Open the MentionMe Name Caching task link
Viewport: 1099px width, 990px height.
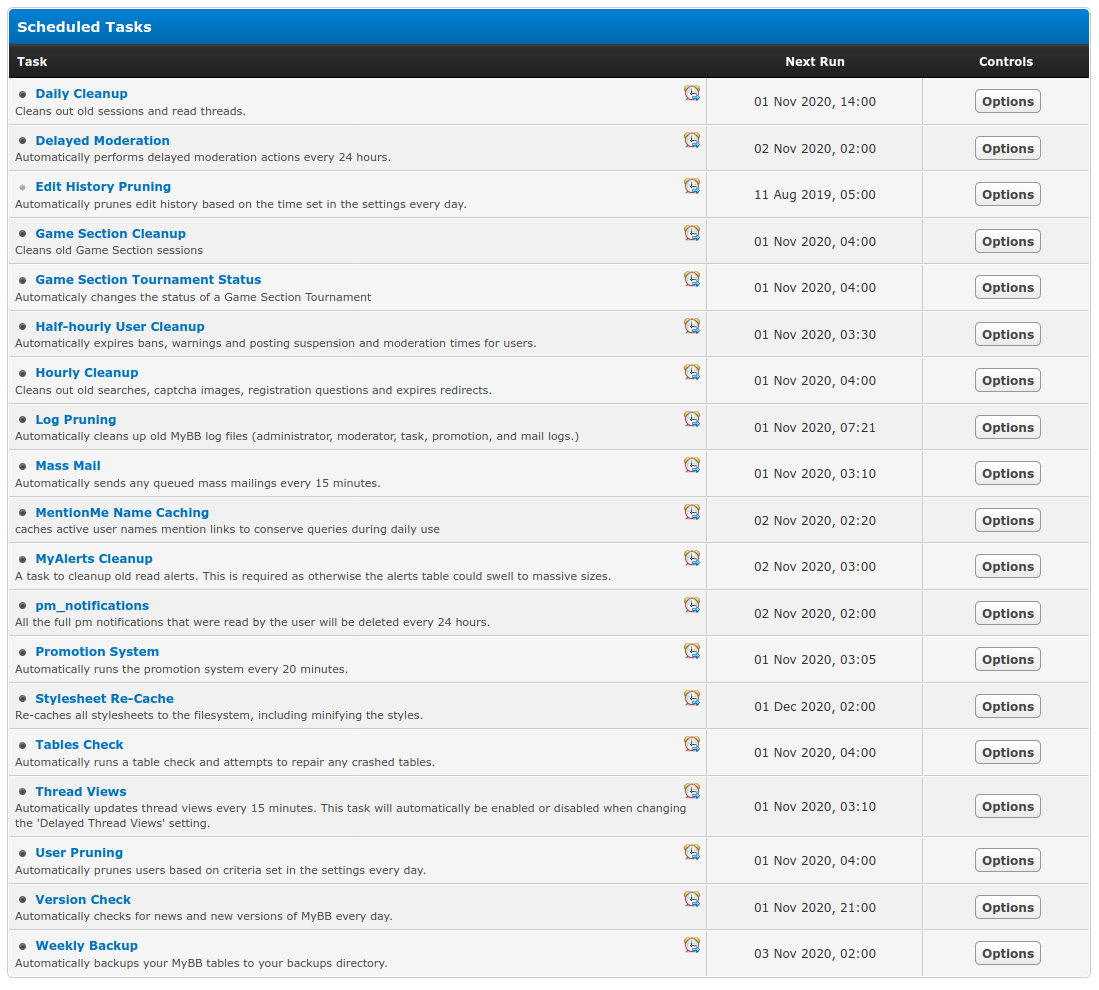pyautogui.click(x=122, y=513)
